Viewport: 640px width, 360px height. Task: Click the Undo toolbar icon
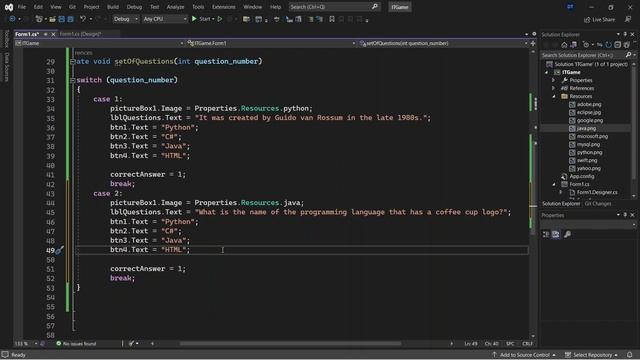(x=83, y=19)
